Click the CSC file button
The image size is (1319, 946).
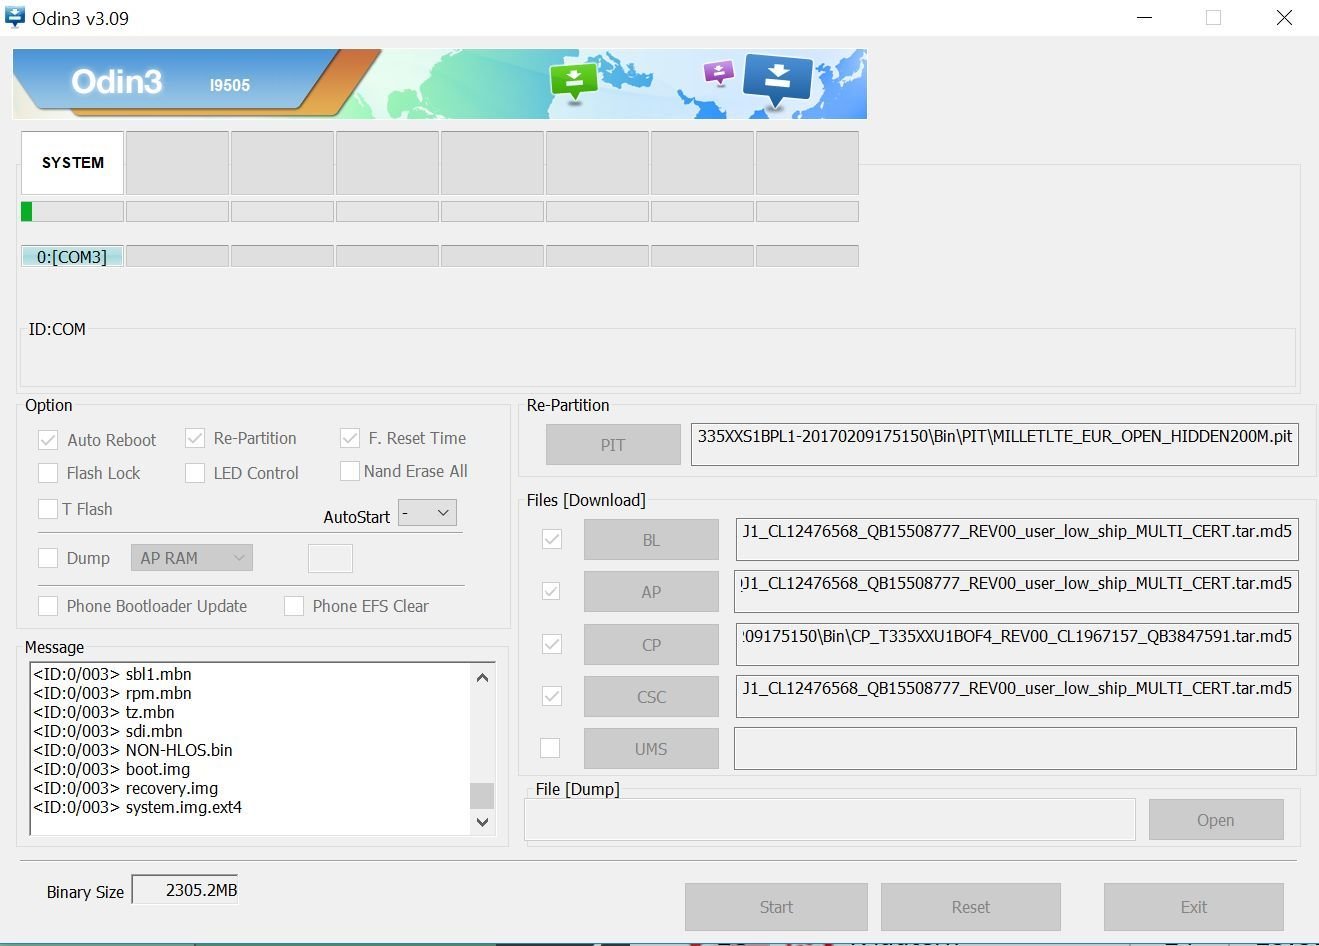click(x=651, y=697)
